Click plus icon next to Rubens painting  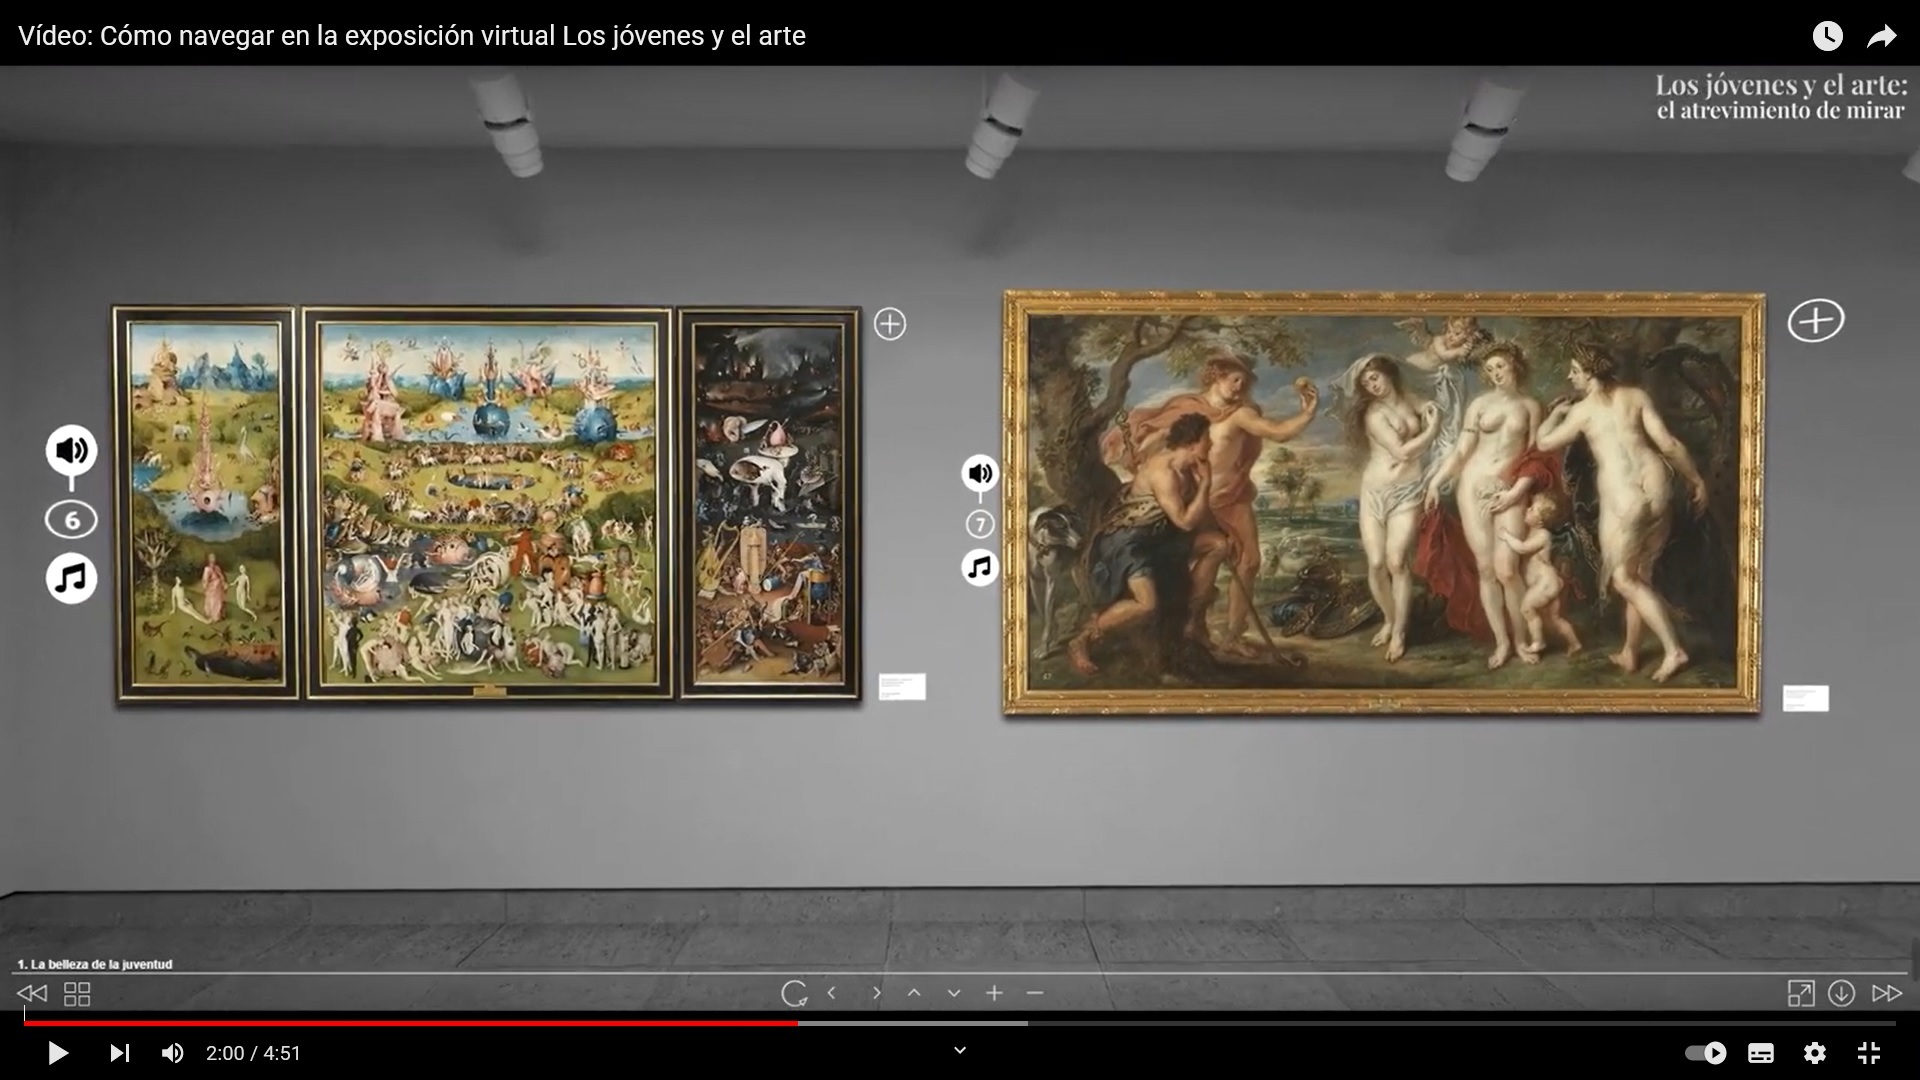click(1815, 321)
